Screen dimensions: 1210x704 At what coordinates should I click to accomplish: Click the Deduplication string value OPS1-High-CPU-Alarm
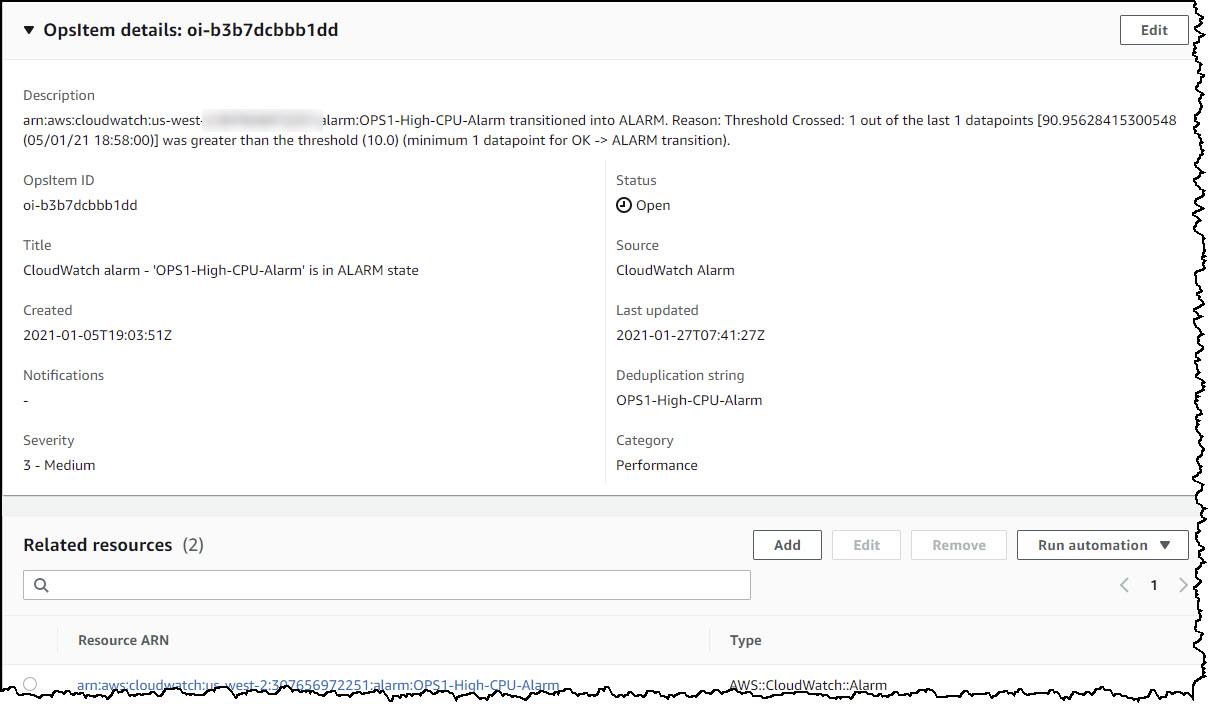[689, 400]
